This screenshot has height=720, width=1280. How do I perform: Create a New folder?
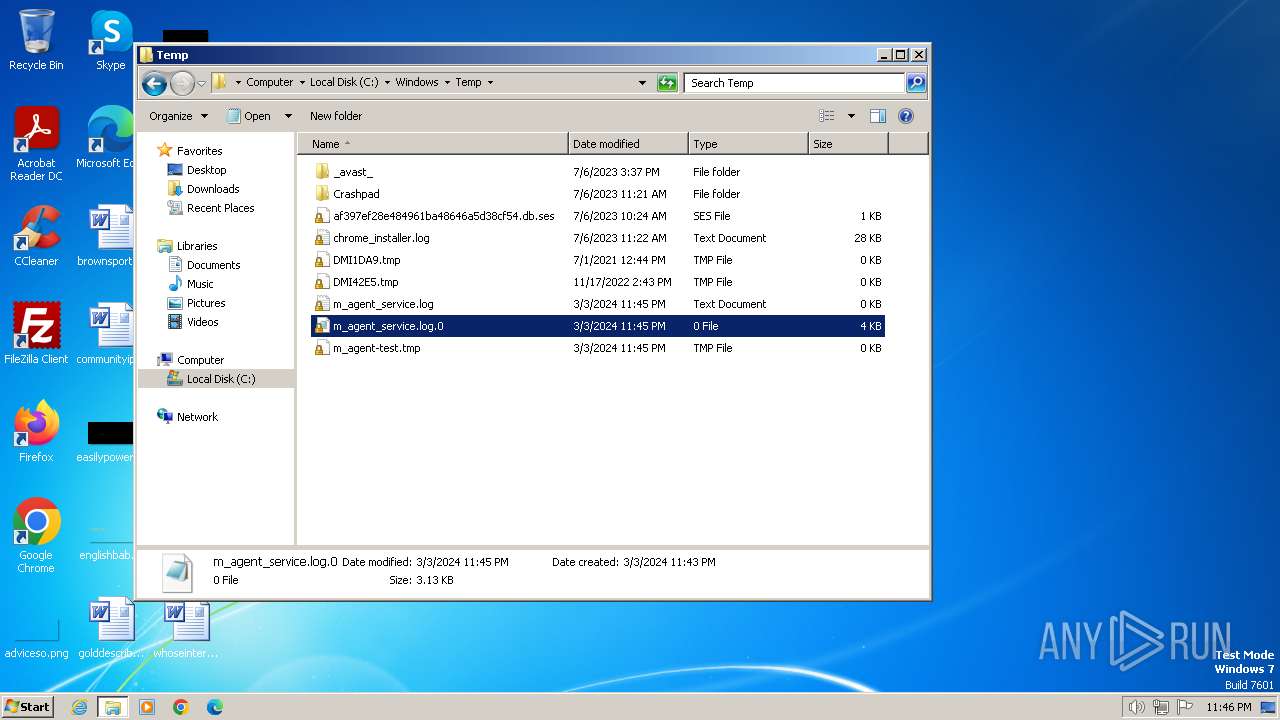point(336,116)
